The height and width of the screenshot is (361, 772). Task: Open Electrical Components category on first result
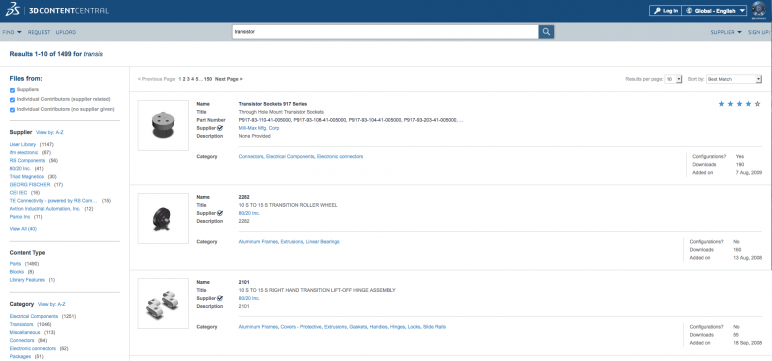click(x=290, y=157)
